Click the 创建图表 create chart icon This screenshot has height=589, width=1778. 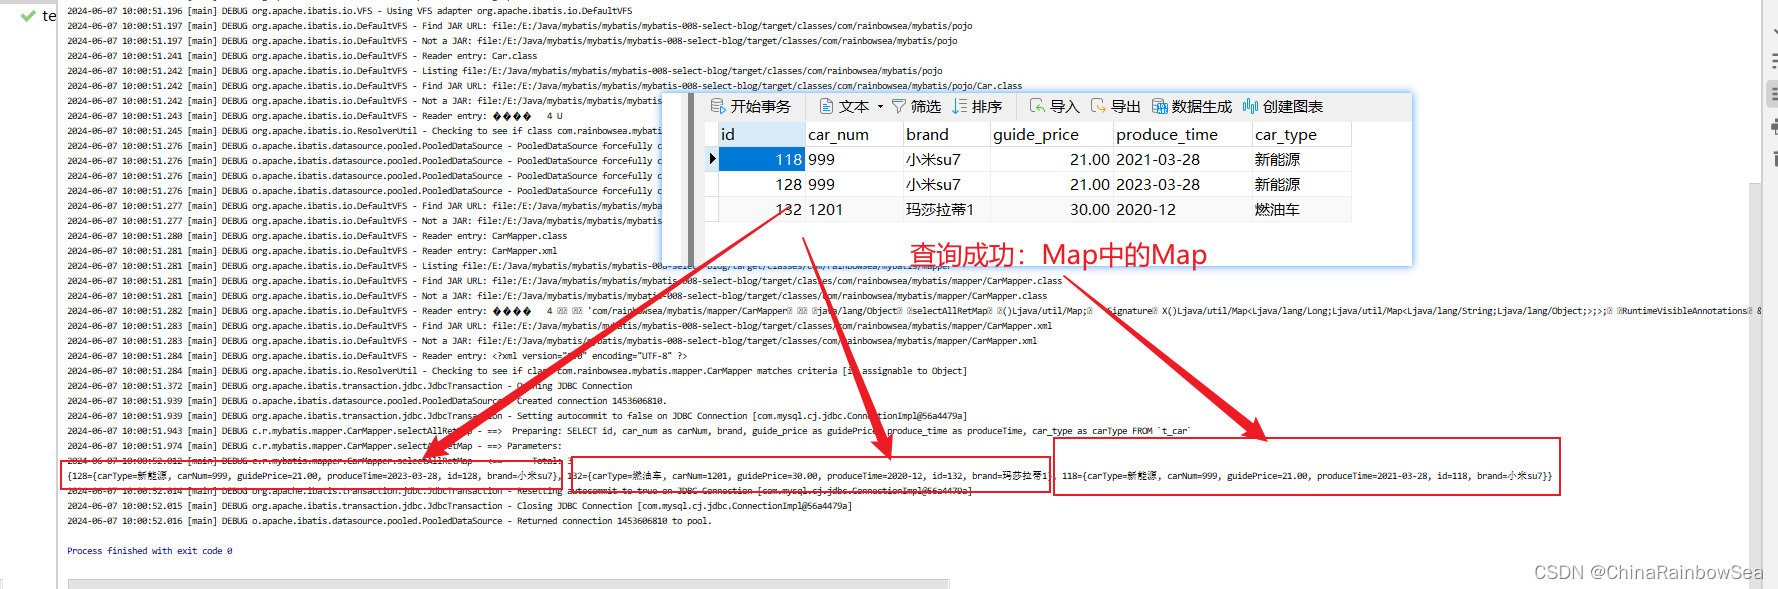[x=1250, y=106]
